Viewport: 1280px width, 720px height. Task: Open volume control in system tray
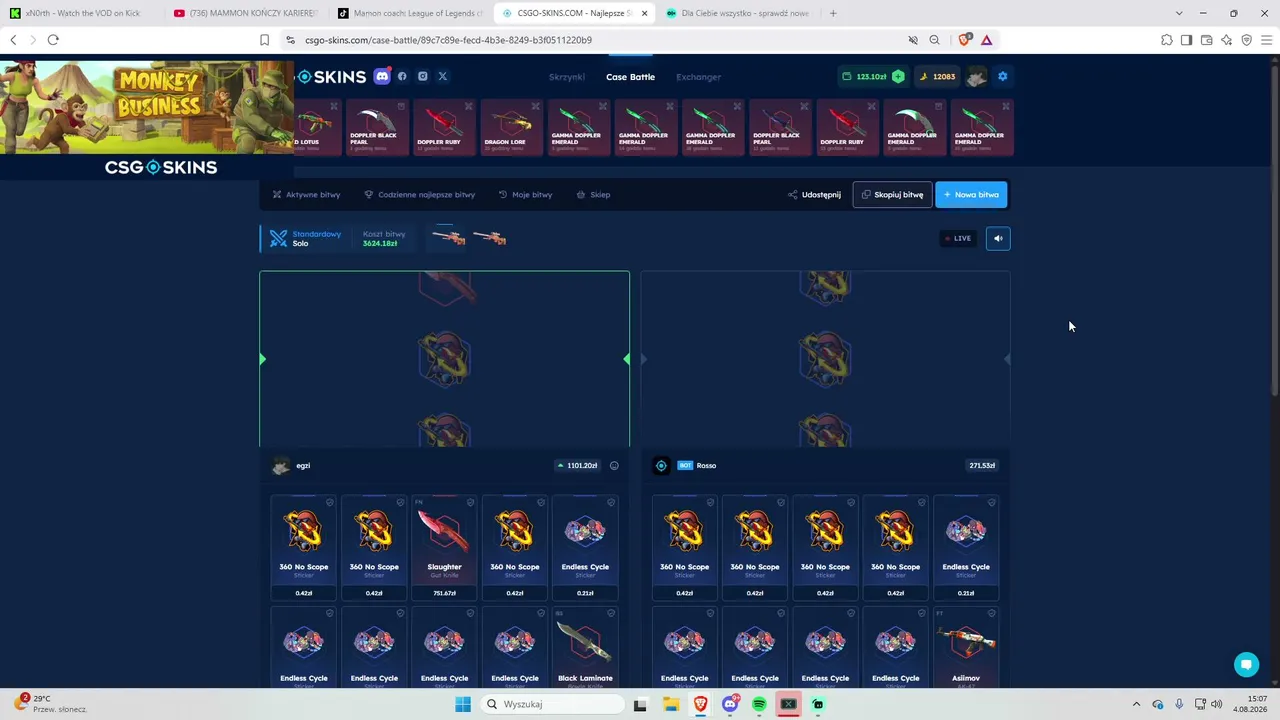(x=1217, y=704)
